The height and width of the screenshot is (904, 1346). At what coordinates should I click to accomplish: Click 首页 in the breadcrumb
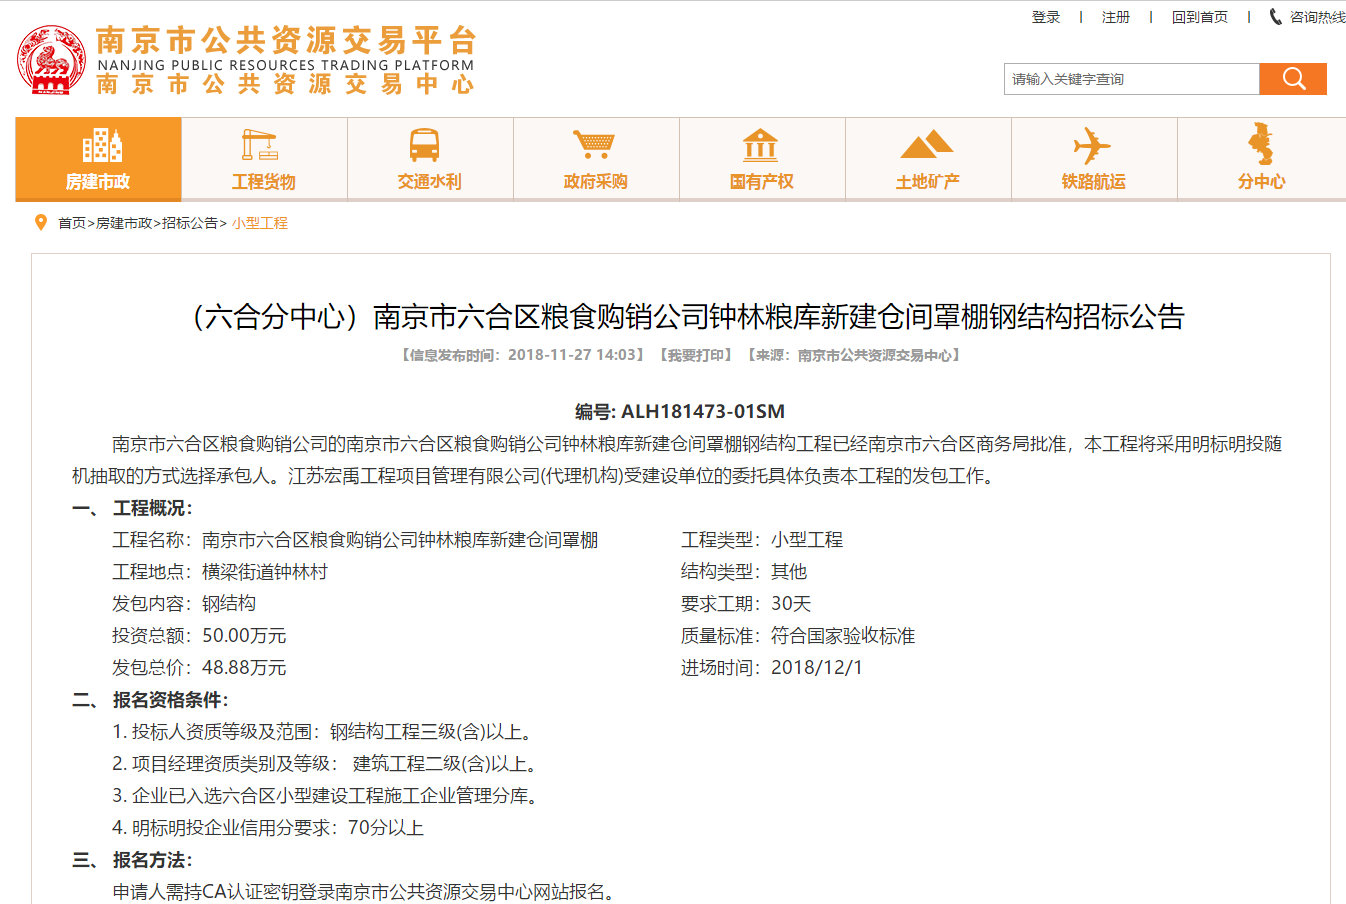tap(72, 223)
